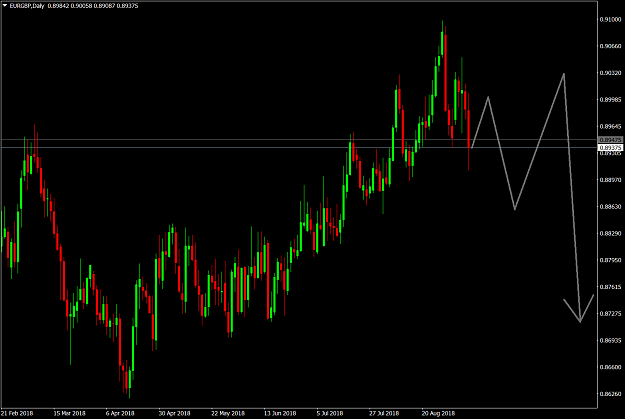The width and height of the screenshot is (625, 419).
Task: Click the 0.86600 price axis label
Action: 611,367
